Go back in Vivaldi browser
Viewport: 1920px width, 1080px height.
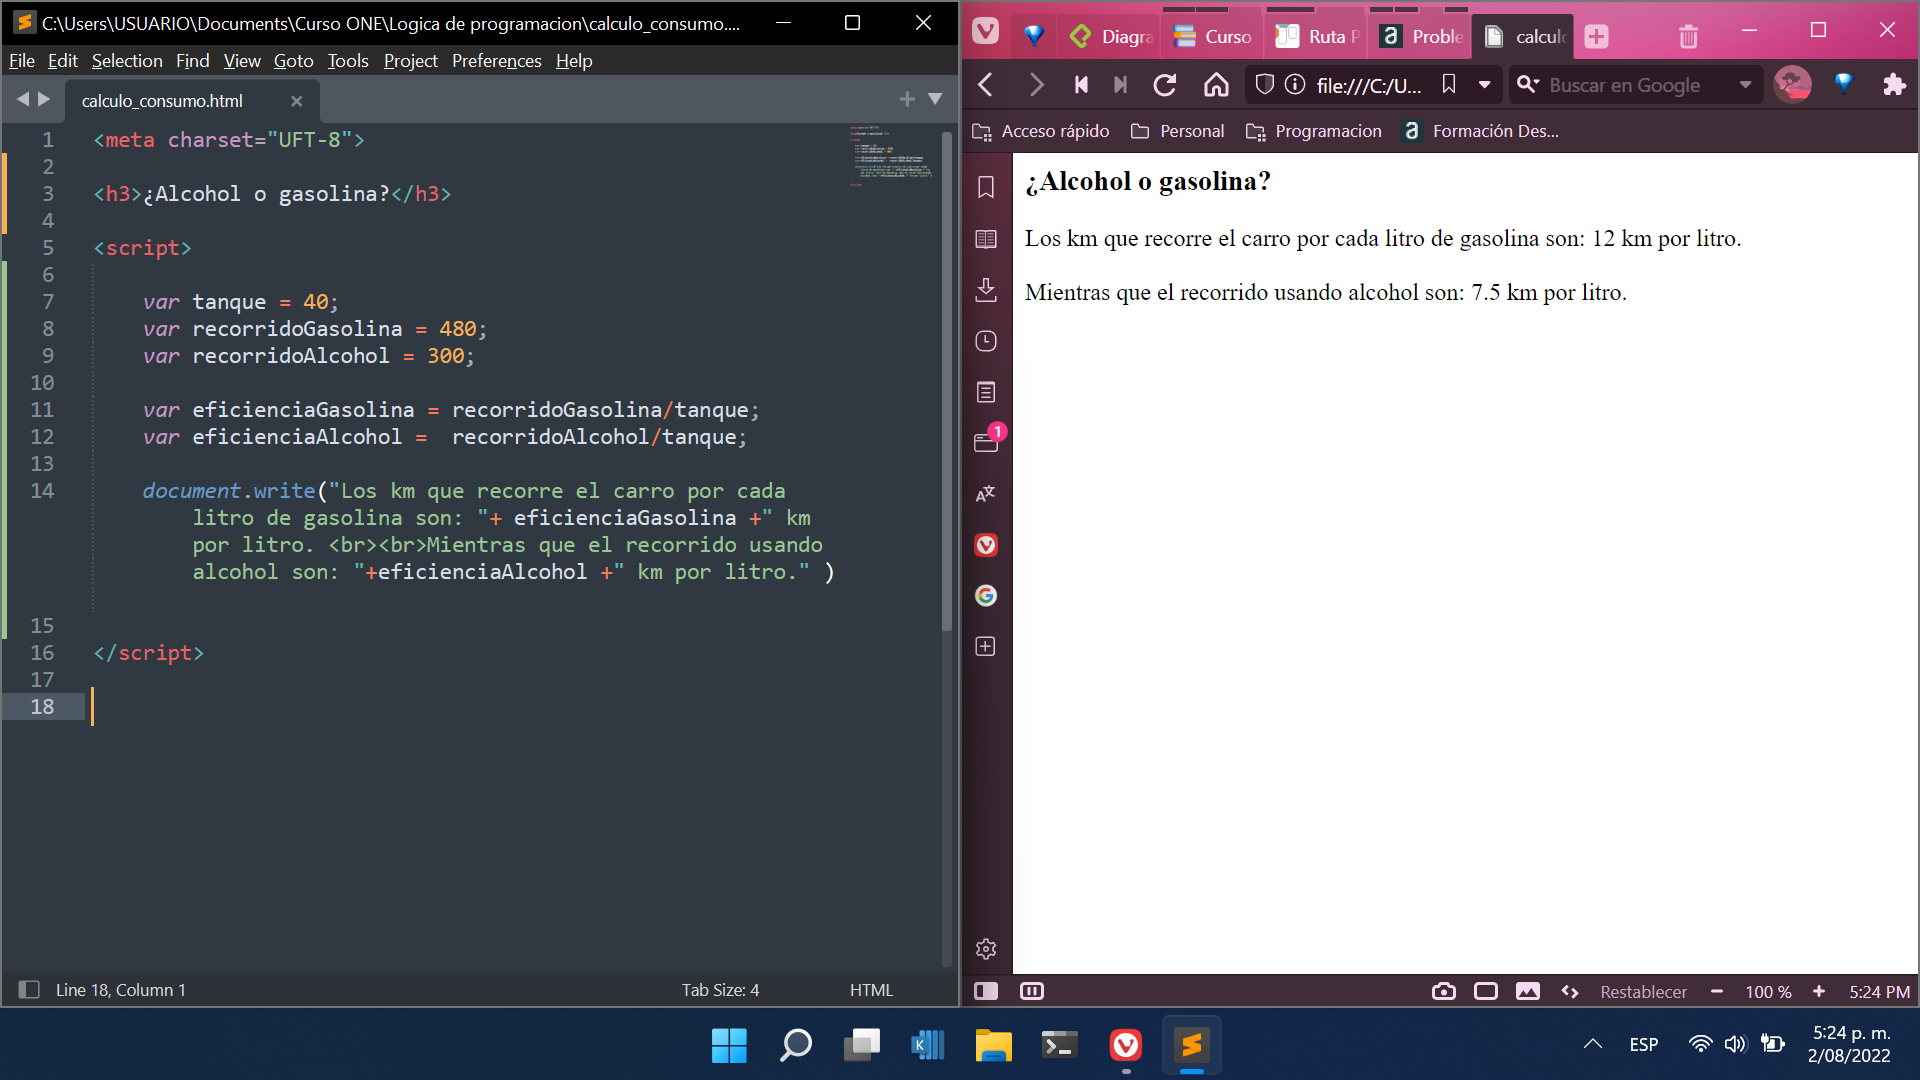[986, 85]
